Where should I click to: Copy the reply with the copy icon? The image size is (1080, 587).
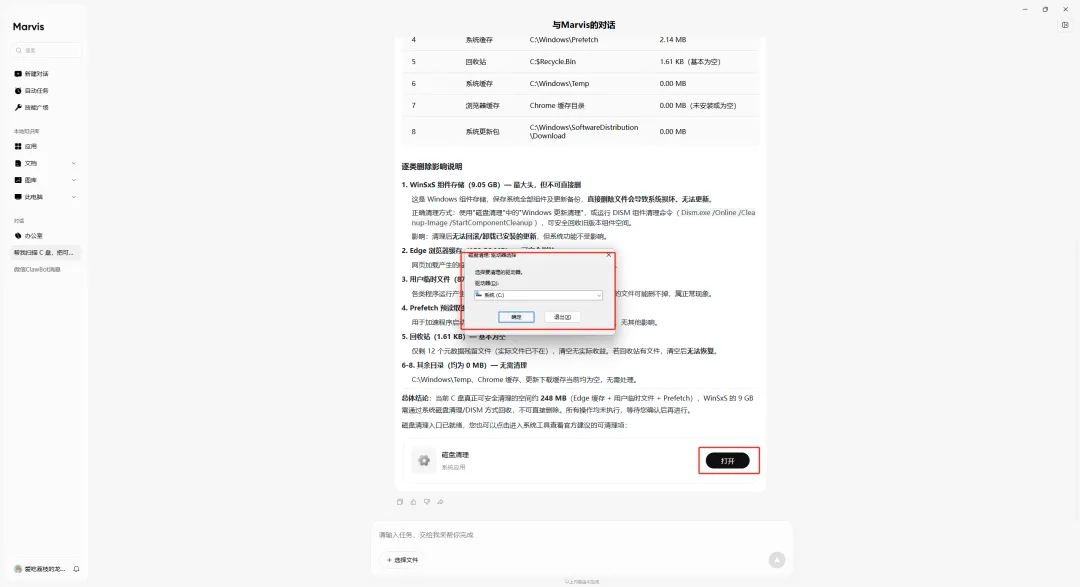click(399, 502)
